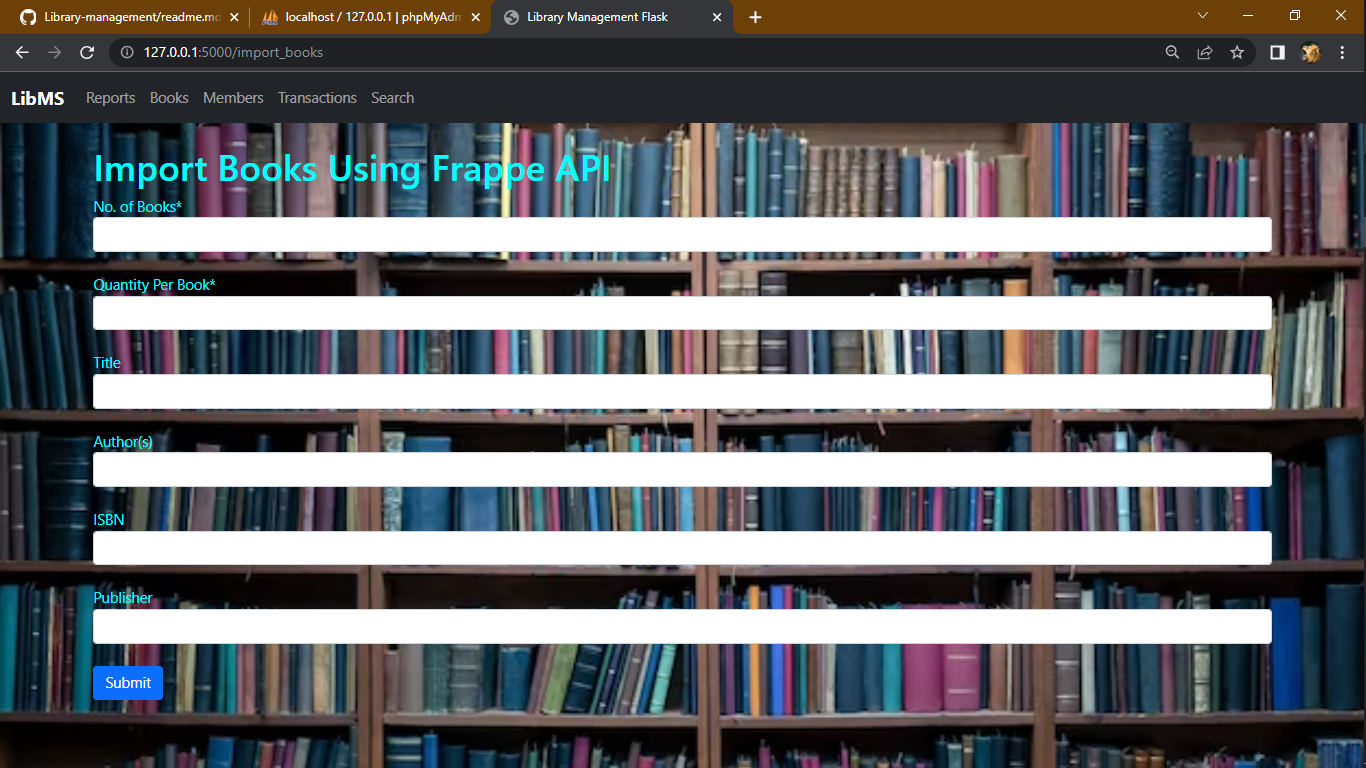
Task: Click the forward navigation arrow
Action: click(54, 52)
